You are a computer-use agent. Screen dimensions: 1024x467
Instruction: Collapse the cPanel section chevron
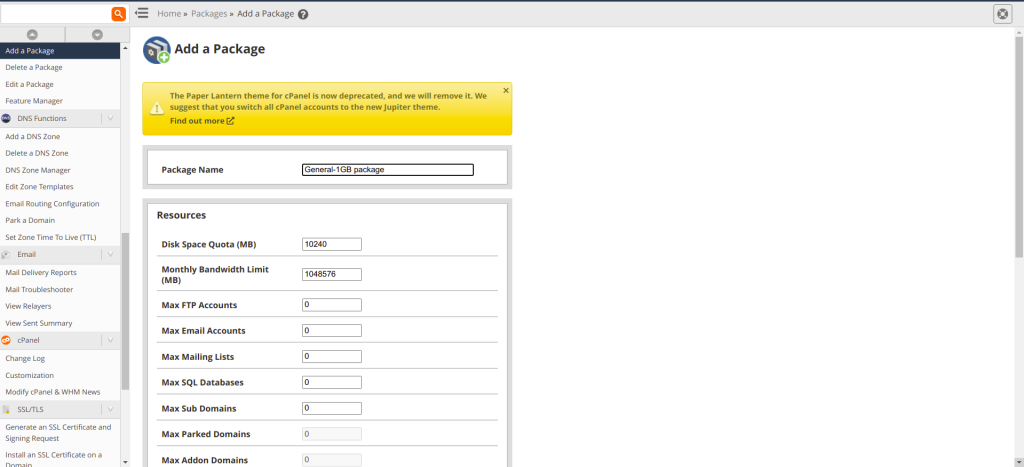click(x=110, y=340)
